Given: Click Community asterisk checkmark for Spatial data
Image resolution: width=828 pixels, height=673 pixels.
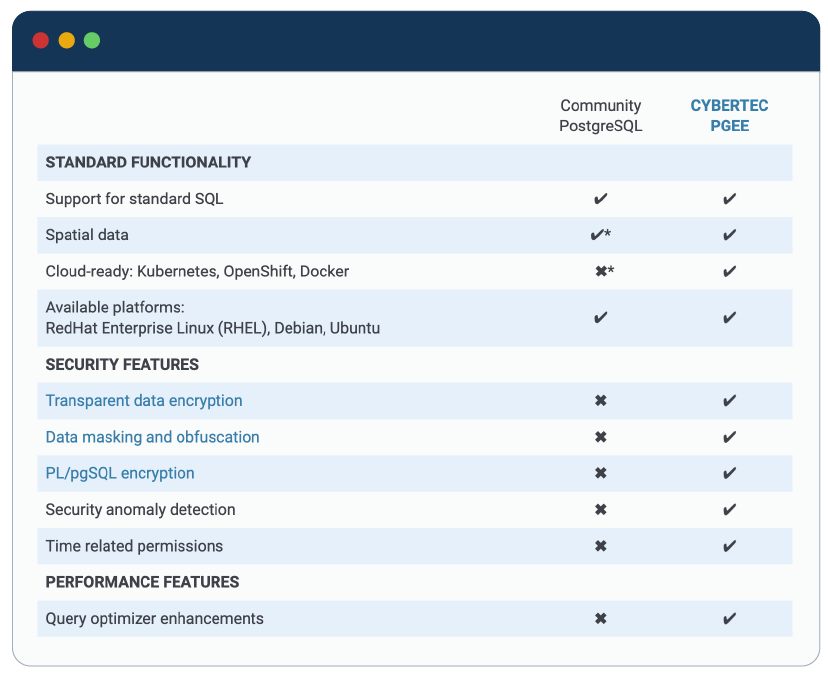Looking at the screenshot, I should pyautogui.click(x=600, y=235).
